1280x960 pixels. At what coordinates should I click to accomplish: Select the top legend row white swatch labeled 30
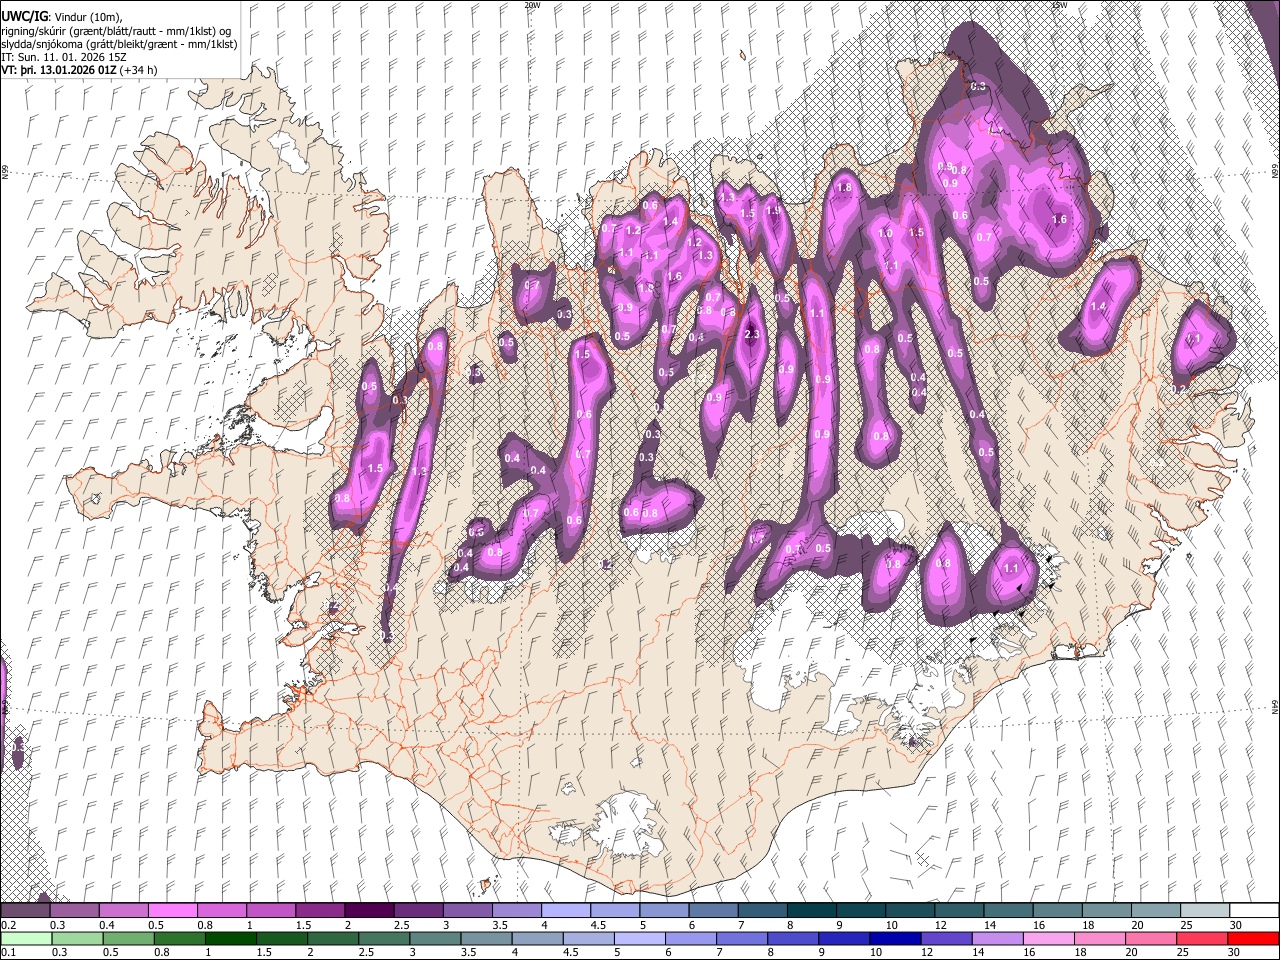click(1254, 911)
